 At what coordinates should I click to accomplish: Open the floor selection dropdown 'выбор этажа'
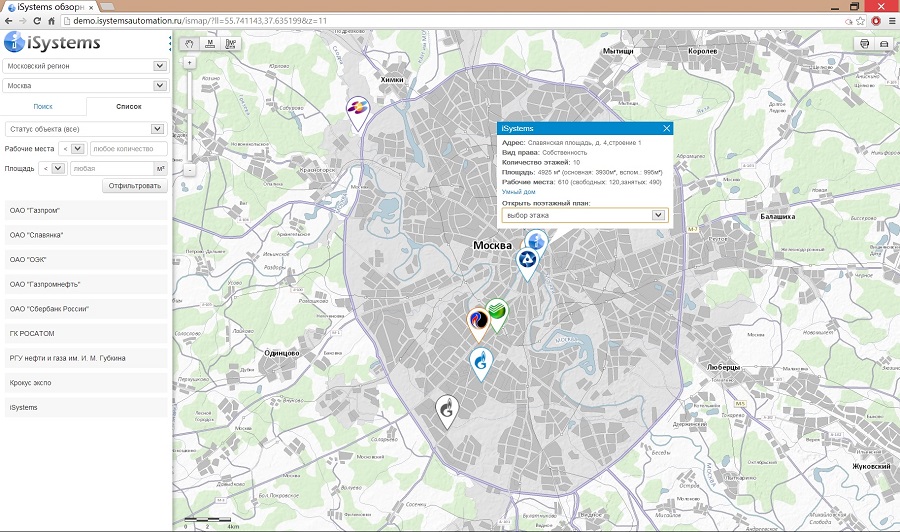(584, 215)
